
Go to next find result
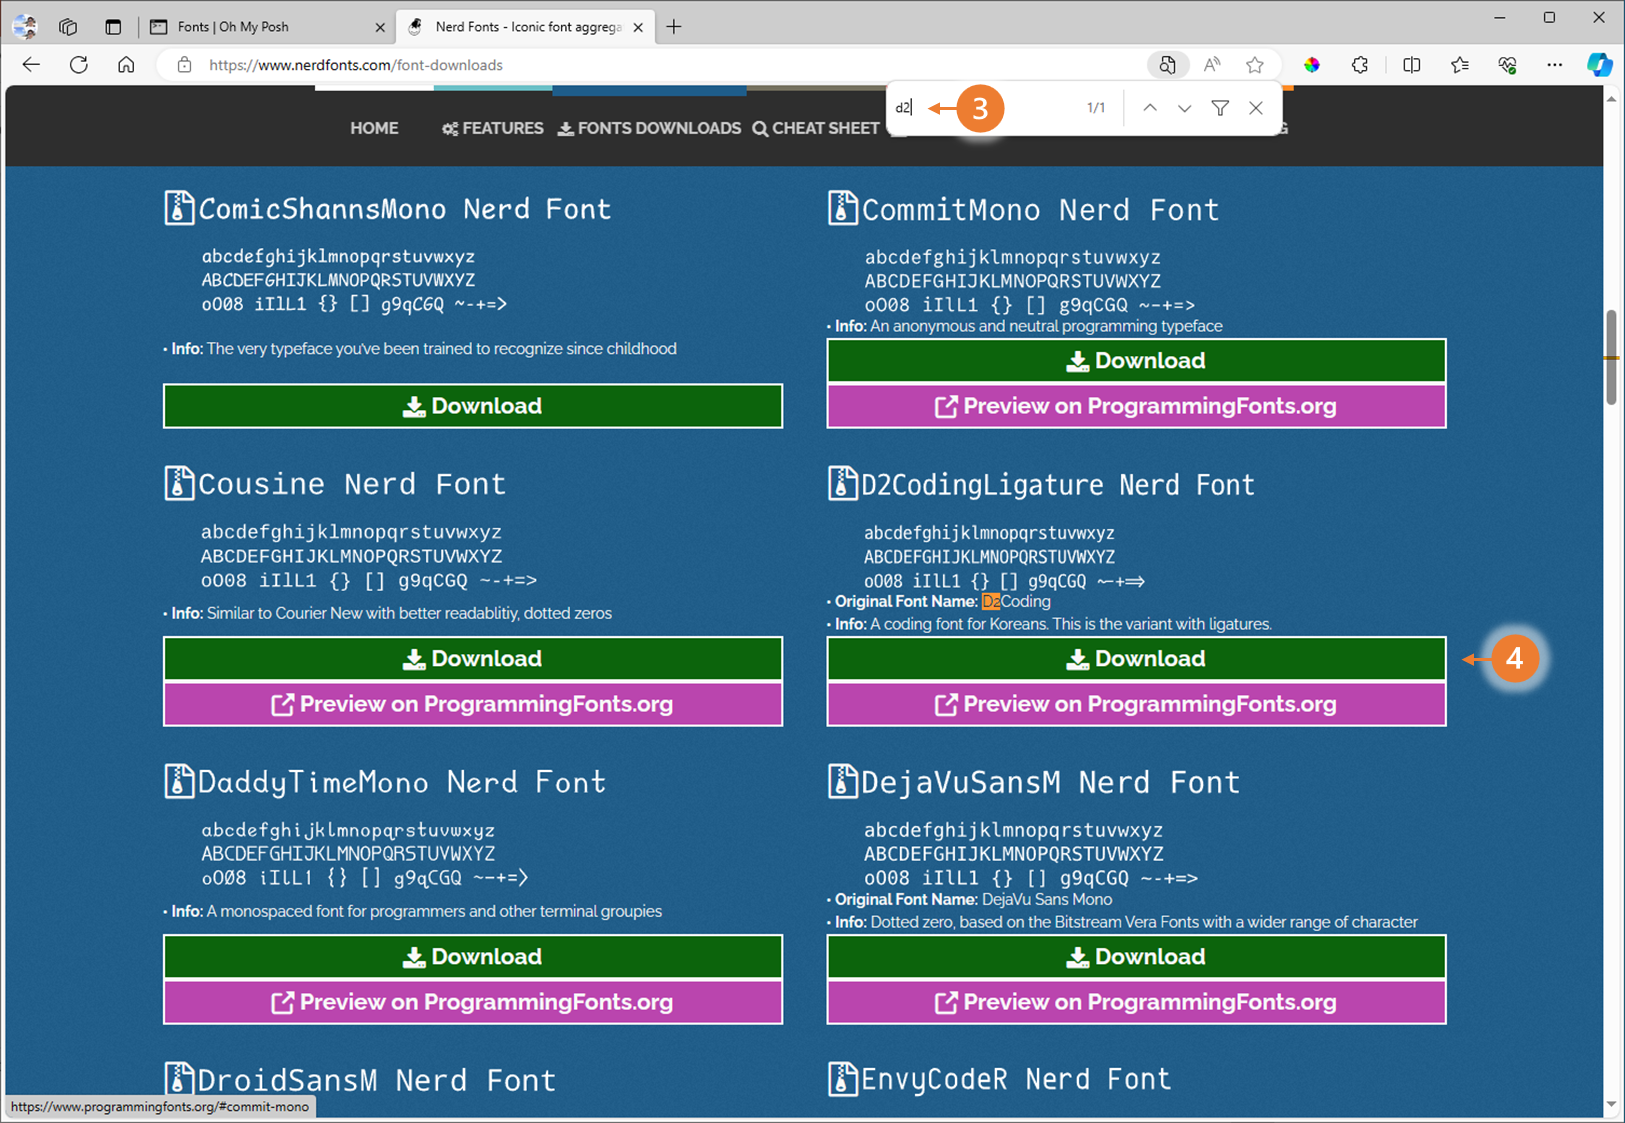coord(1184,108)
